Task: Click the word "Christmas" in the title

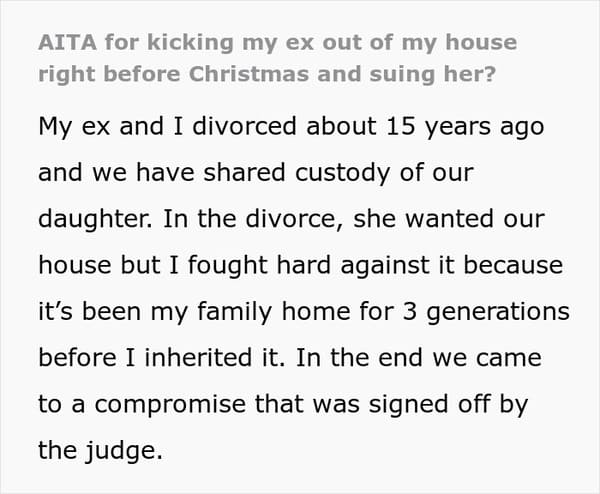Action: 249,74
